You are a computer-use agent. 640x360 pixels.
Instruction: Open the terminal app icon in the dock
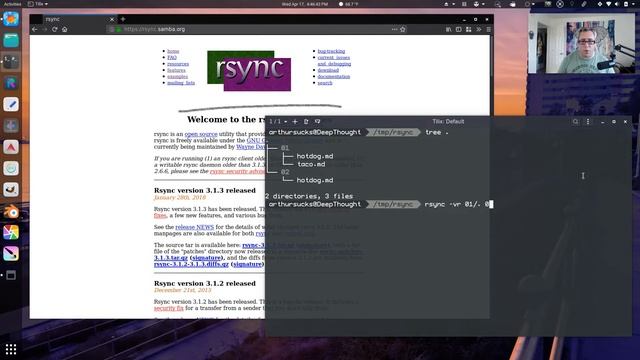[11, 62]
